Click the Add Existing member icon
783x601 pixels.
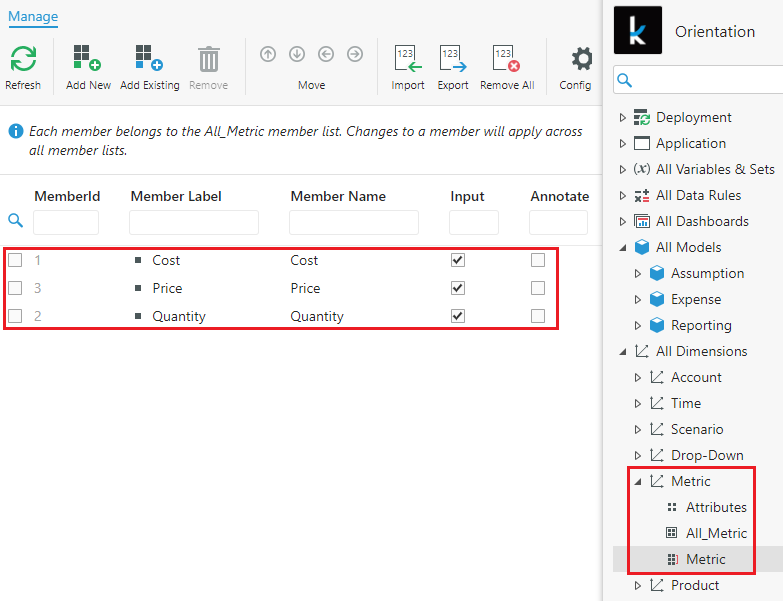(x=149, y=60)
